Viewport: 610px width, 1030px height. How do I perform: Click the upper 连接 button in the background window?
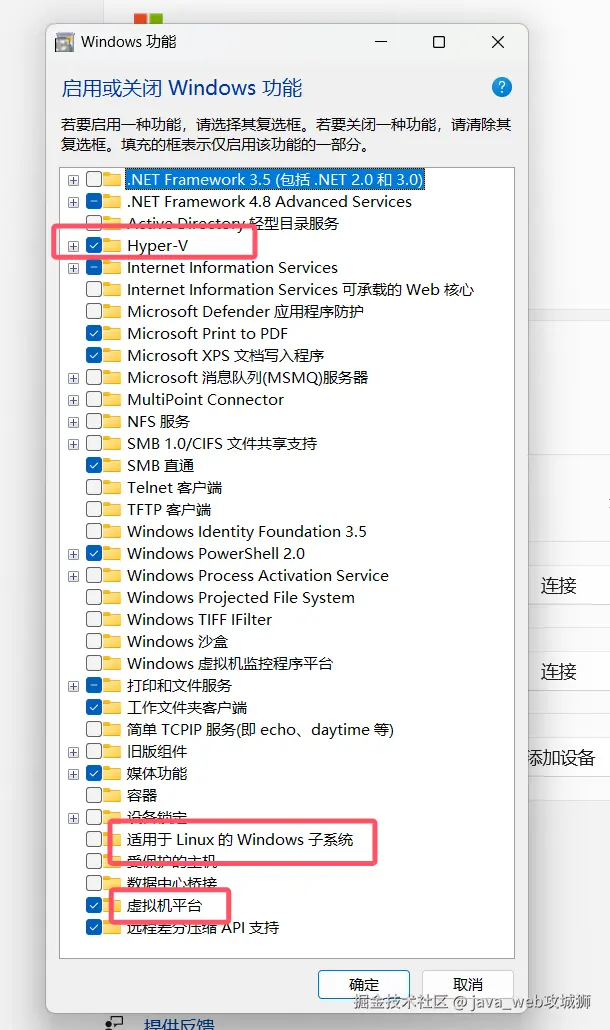[x=558, y=585]
